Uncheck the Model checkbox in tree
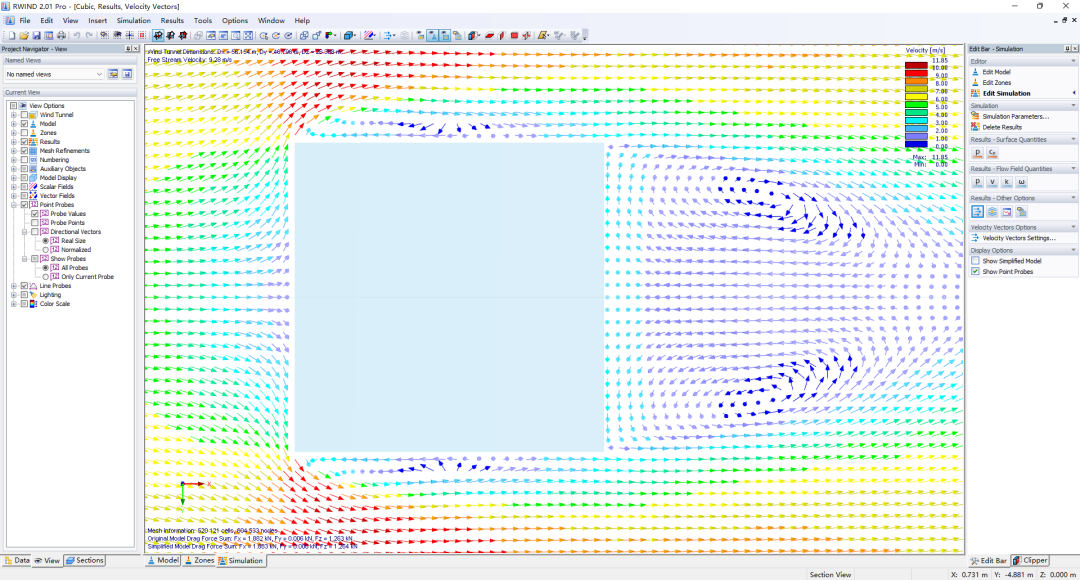Viewport: 1080px width, 580px height. [24, 124]
